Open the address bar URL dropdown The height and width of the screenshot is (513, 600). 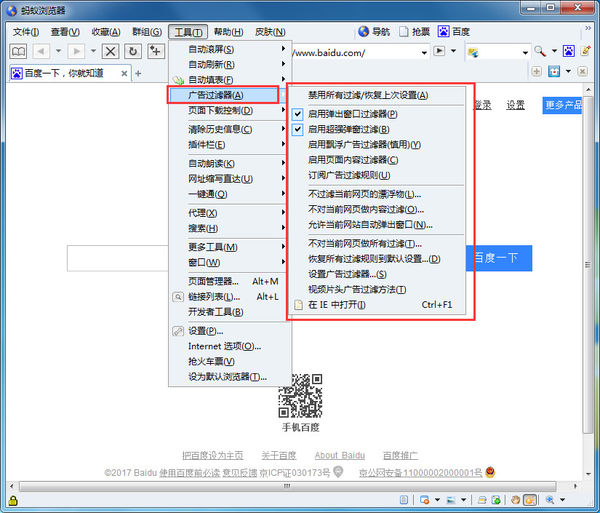pos(424,52)
